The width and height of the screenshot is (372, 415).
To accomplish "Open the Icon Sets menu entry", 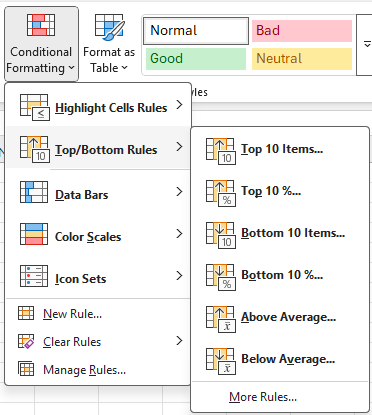I will [x=98, y=276].
